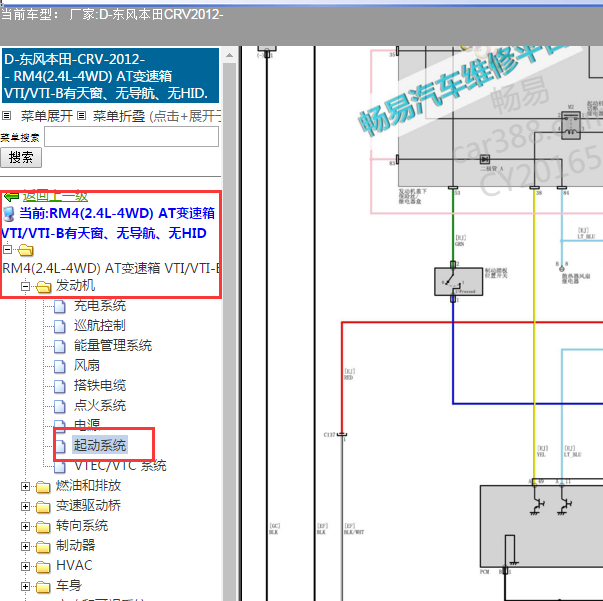The image size is (603, 601).
Task: Select the 燃油和排放 label
Action: [x=88, y=486]
